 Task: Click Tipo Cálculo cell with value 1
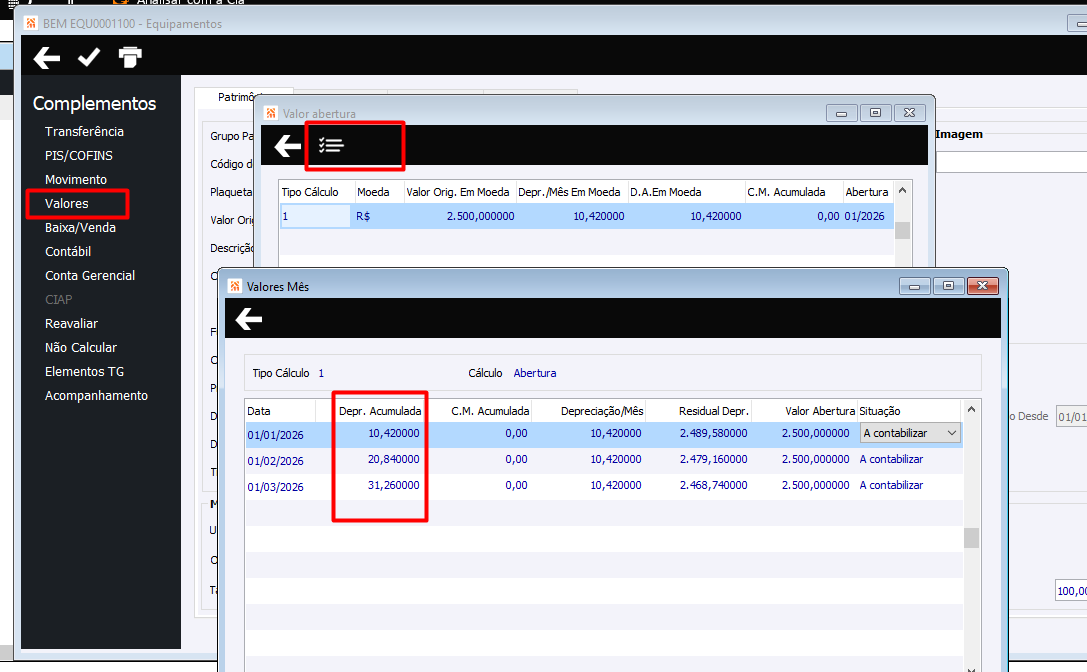pos(315,216)
